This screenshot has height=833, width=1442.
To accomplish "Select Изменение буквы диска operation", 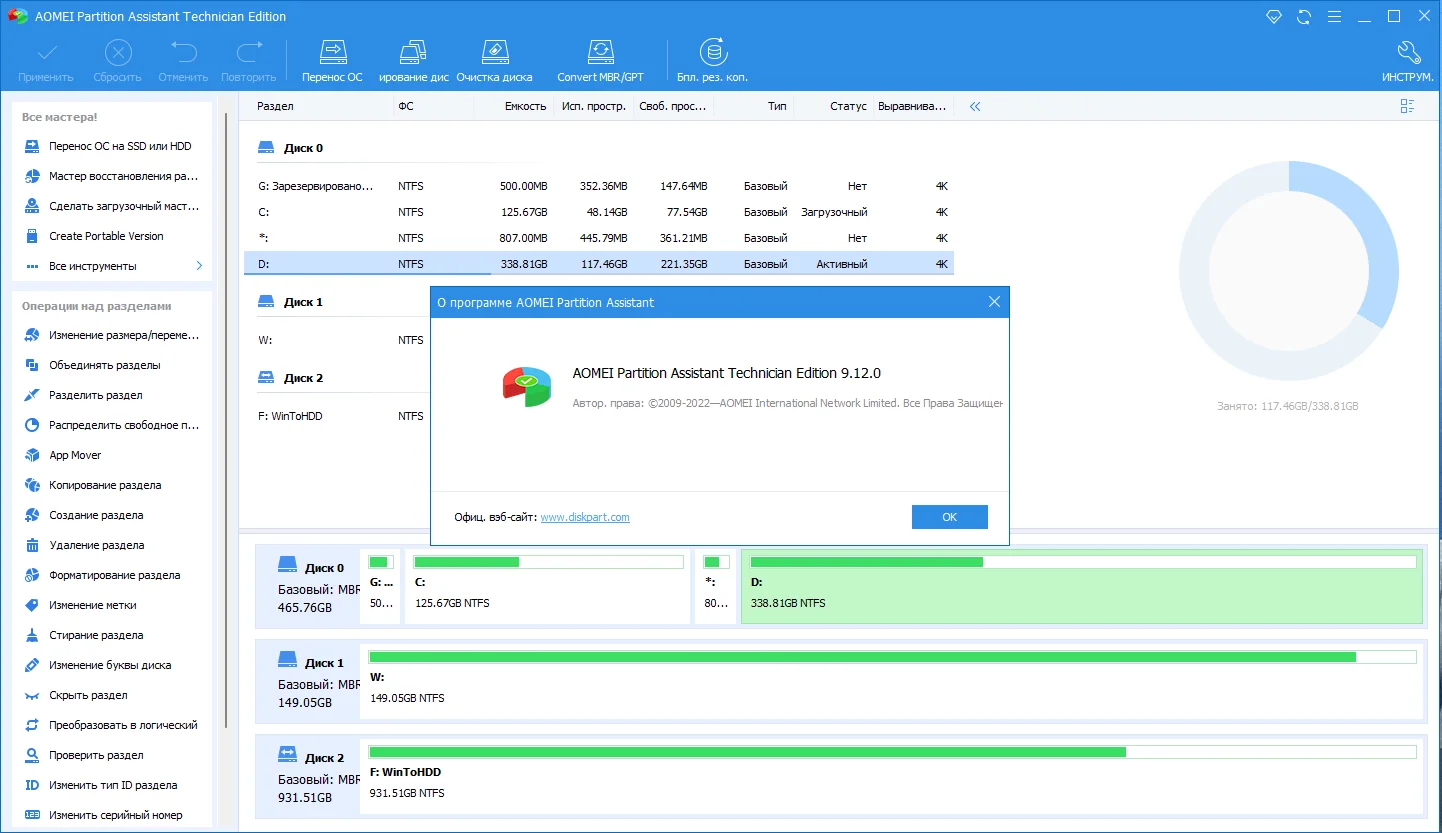I will coord(112,665).
